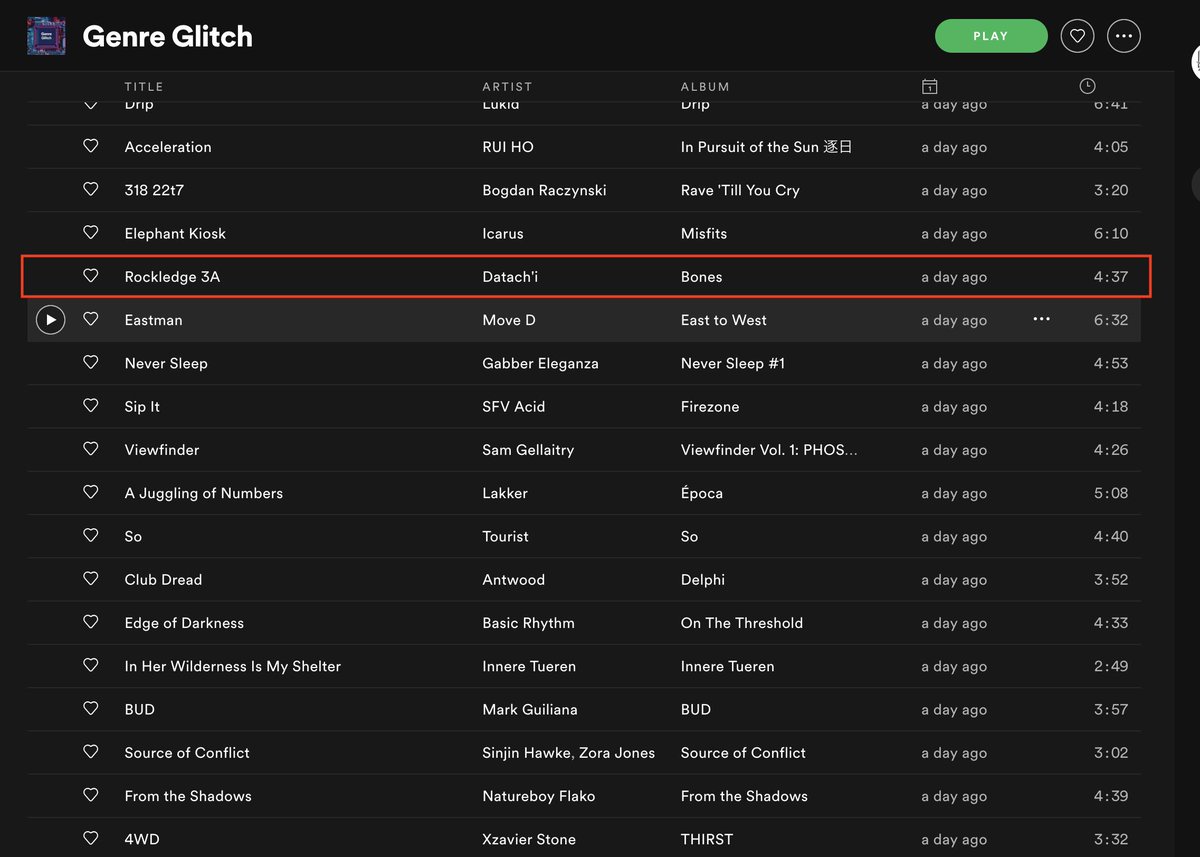Heart the track In Her Wilderness Is My Shelter
The image size is (1200, 857).
pyautogui.click(x=91, y=665)
